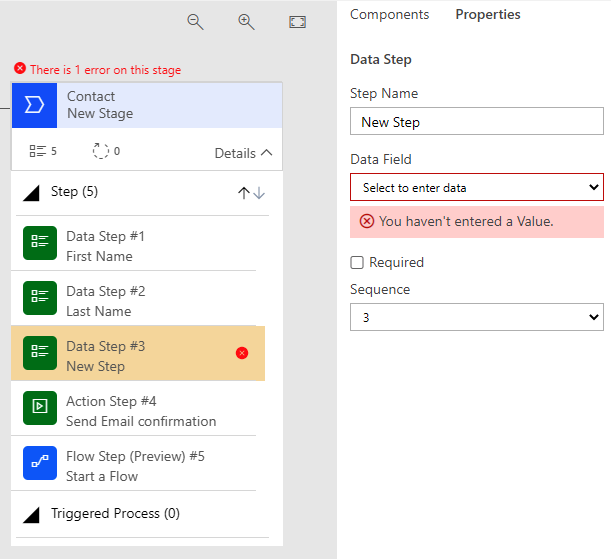611x559 pixels.
Task: Move step up with the up arrow
Action: click(x=244, y=193)
